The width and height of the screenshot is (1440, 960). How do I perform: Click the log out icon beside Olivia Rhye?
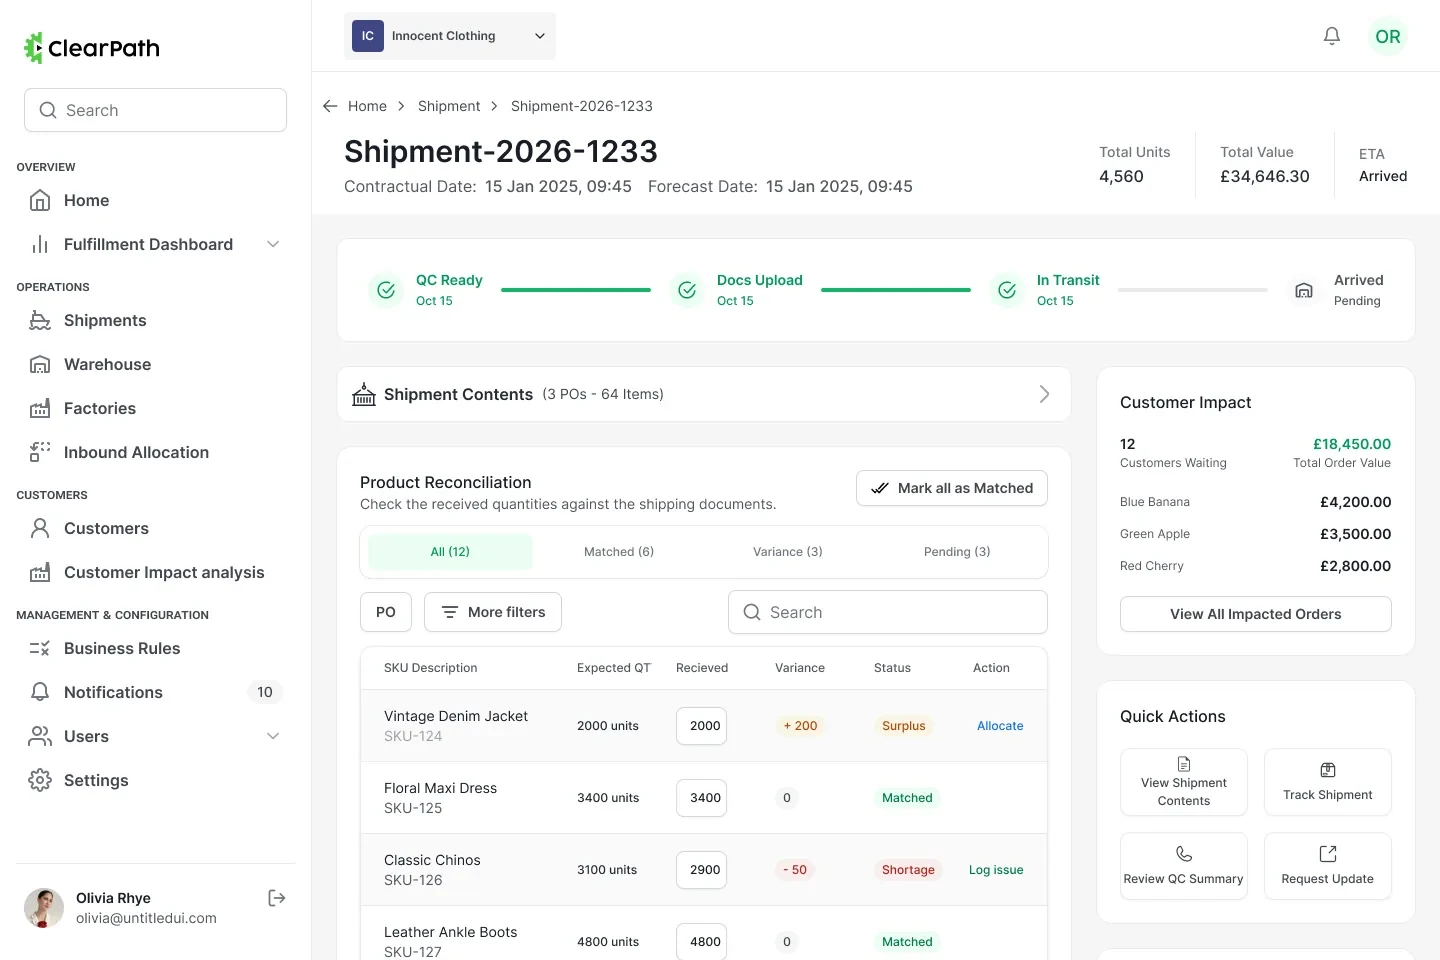tap(277, 898)
